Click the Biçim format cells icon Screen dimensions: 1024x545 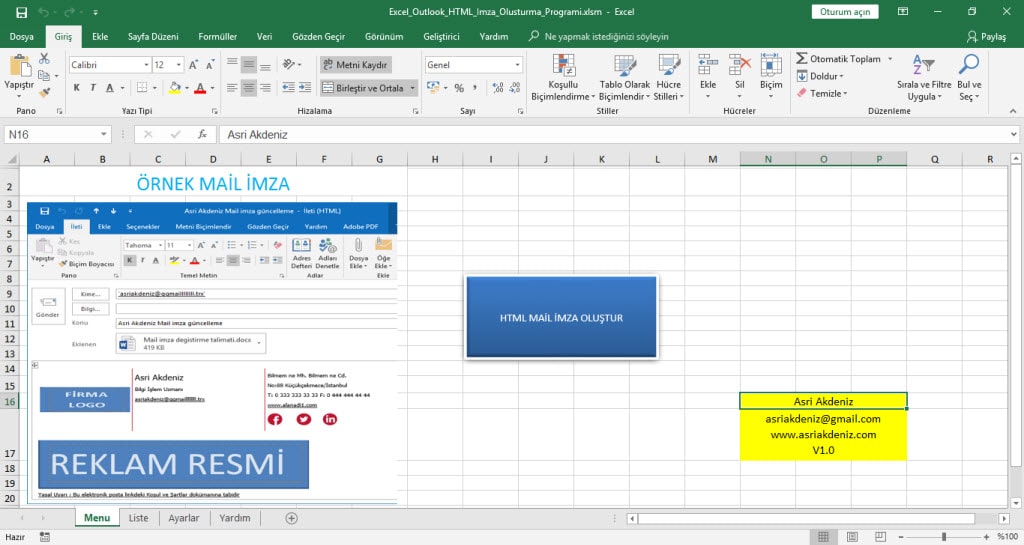point(771,66)
